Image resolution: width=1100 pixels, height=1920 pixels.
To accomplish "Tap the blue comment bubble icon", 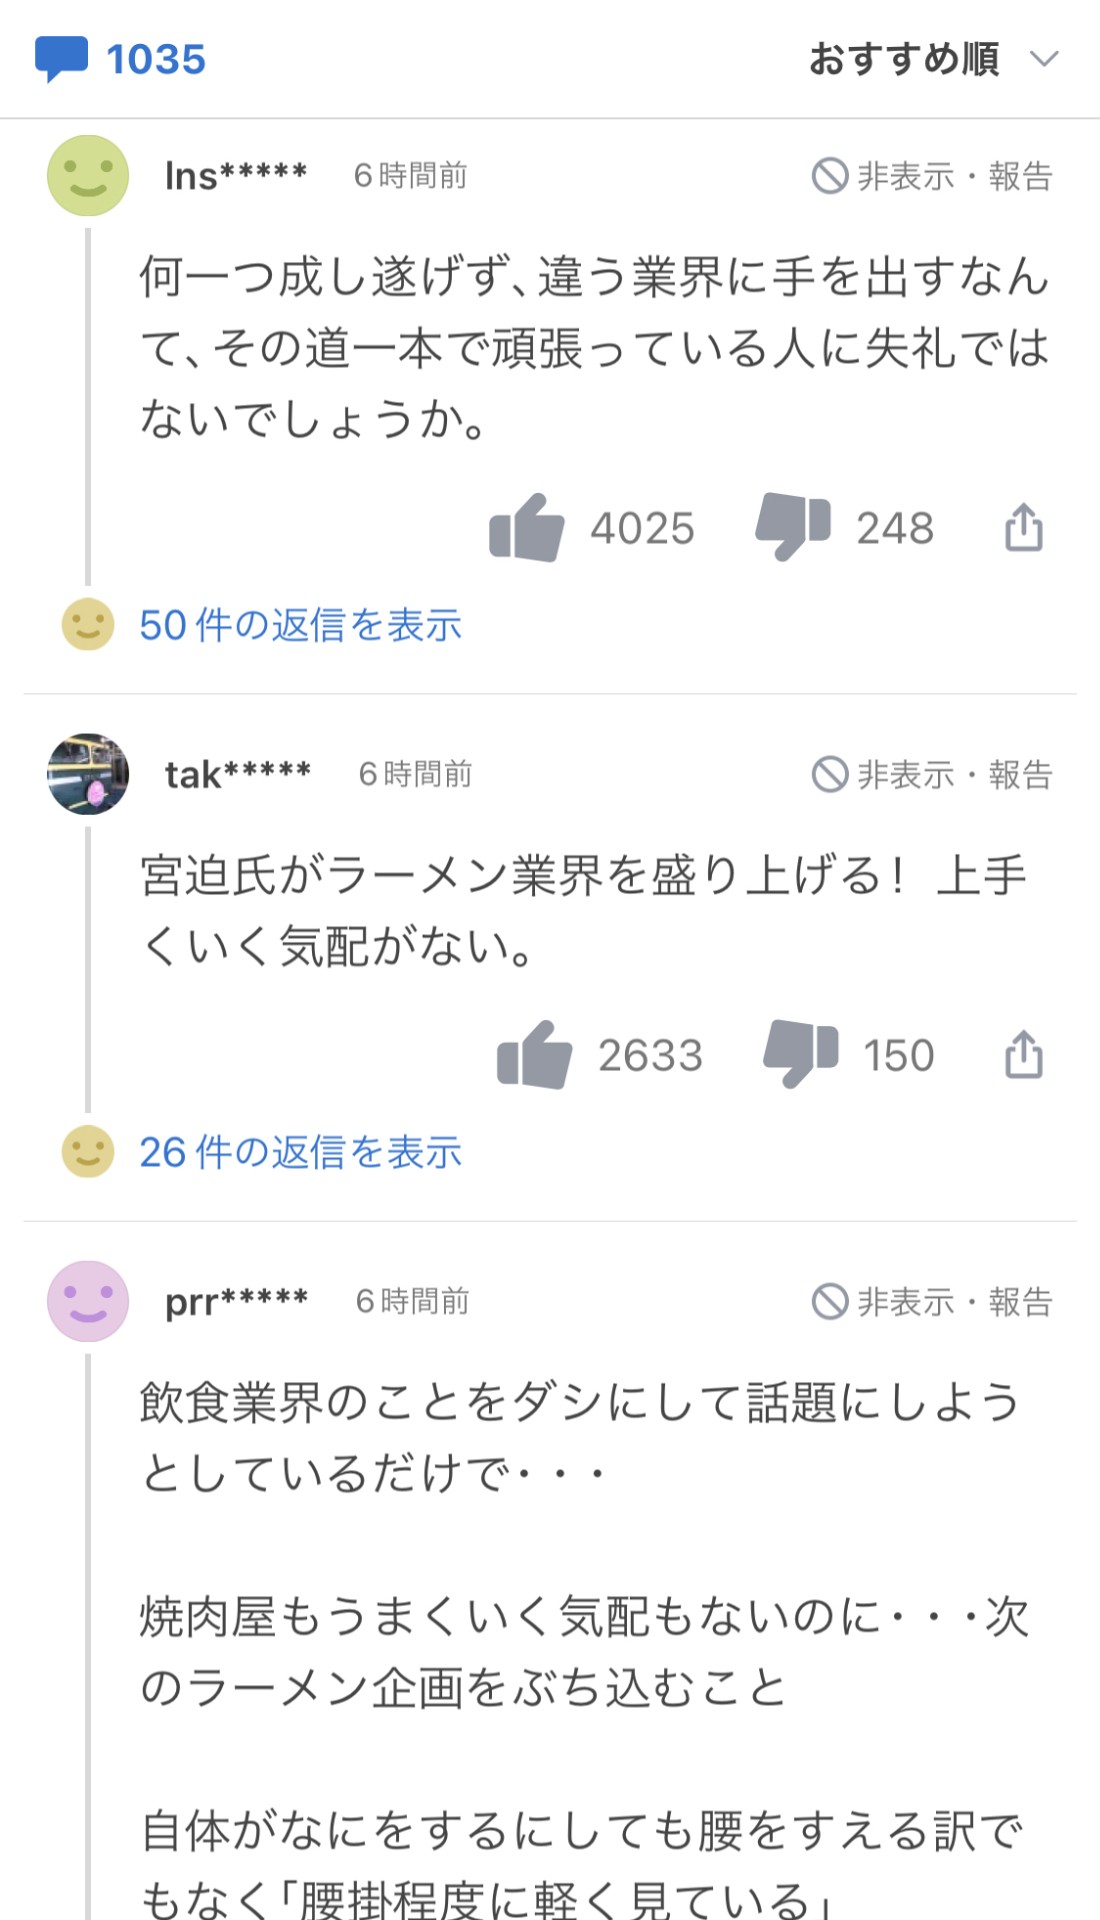I will (x=61, y=59).
